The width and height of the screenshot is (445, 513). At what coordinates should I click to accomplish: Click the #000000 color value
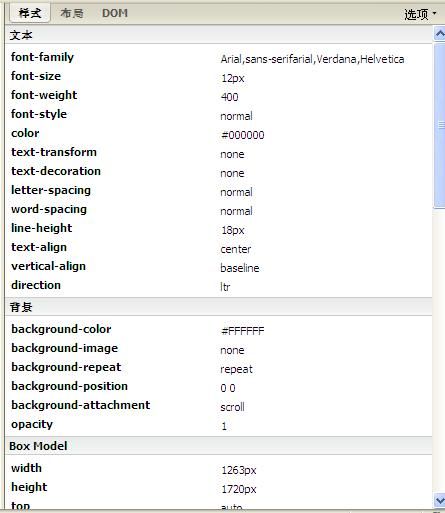(x=242, y=135)
